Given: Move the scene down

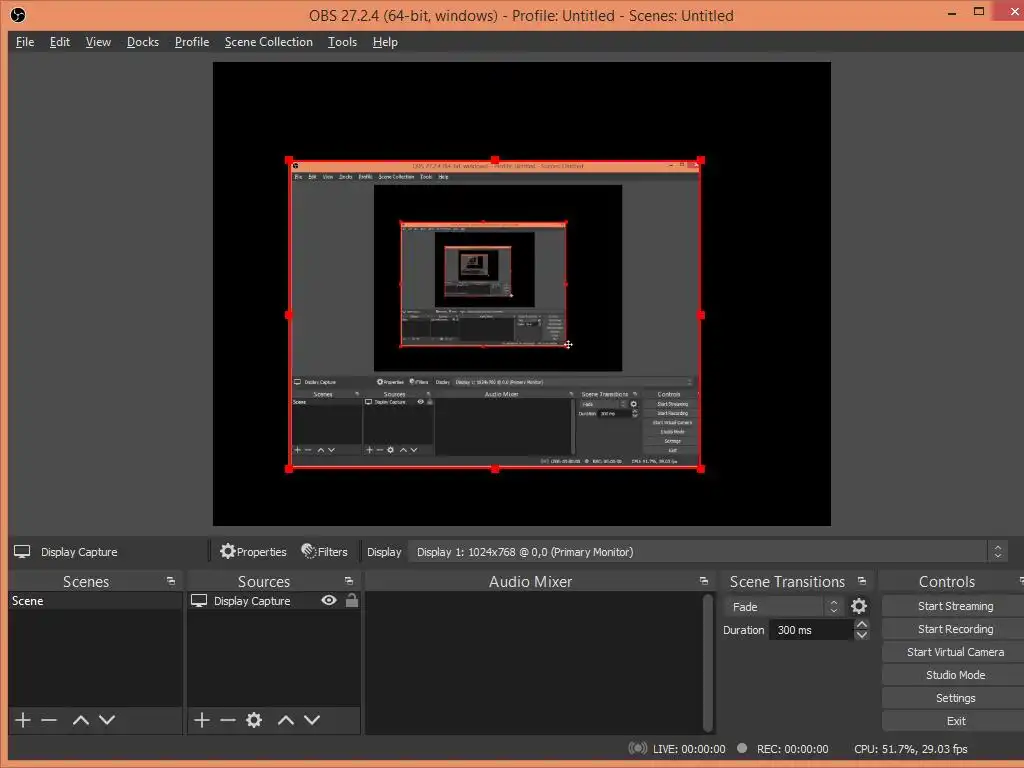Looking at the screenshot, I should (x=107, y=720).
